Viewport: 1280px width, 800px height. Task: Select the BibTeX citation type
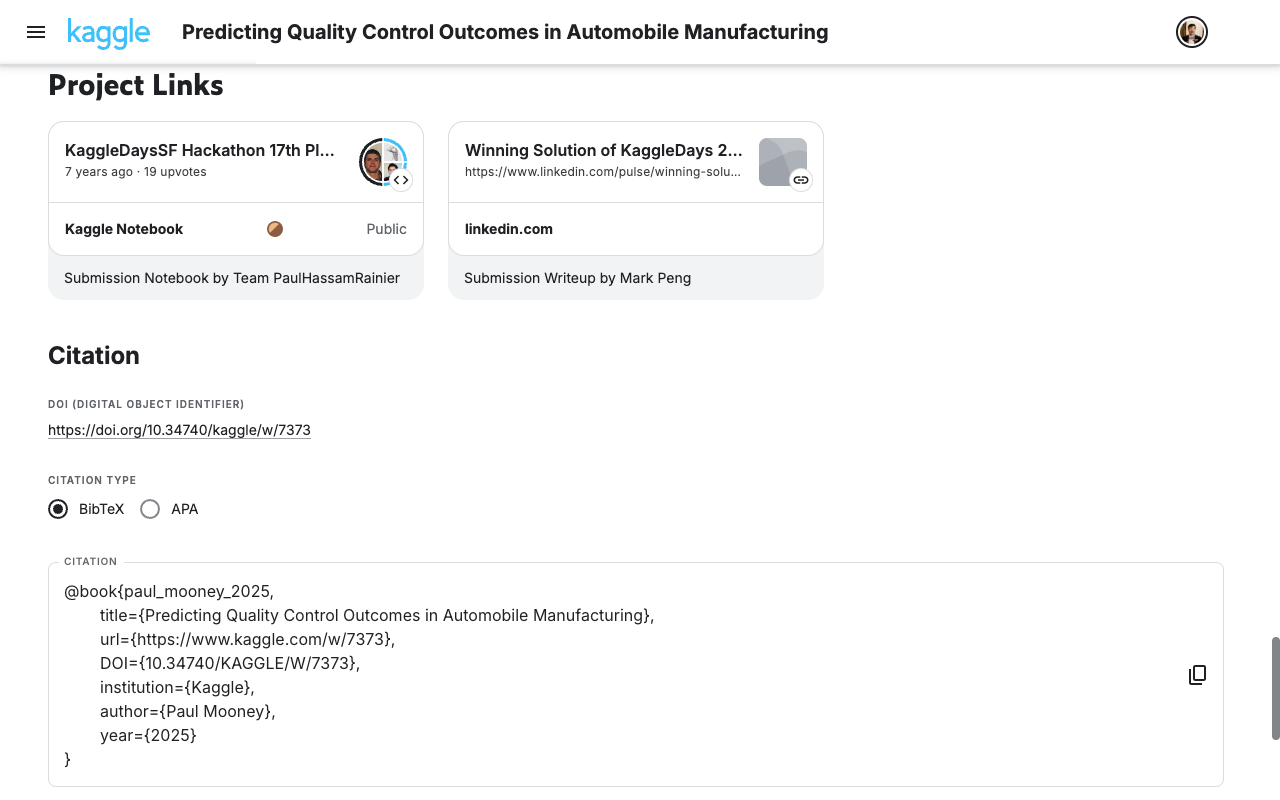tap(58, 509)
